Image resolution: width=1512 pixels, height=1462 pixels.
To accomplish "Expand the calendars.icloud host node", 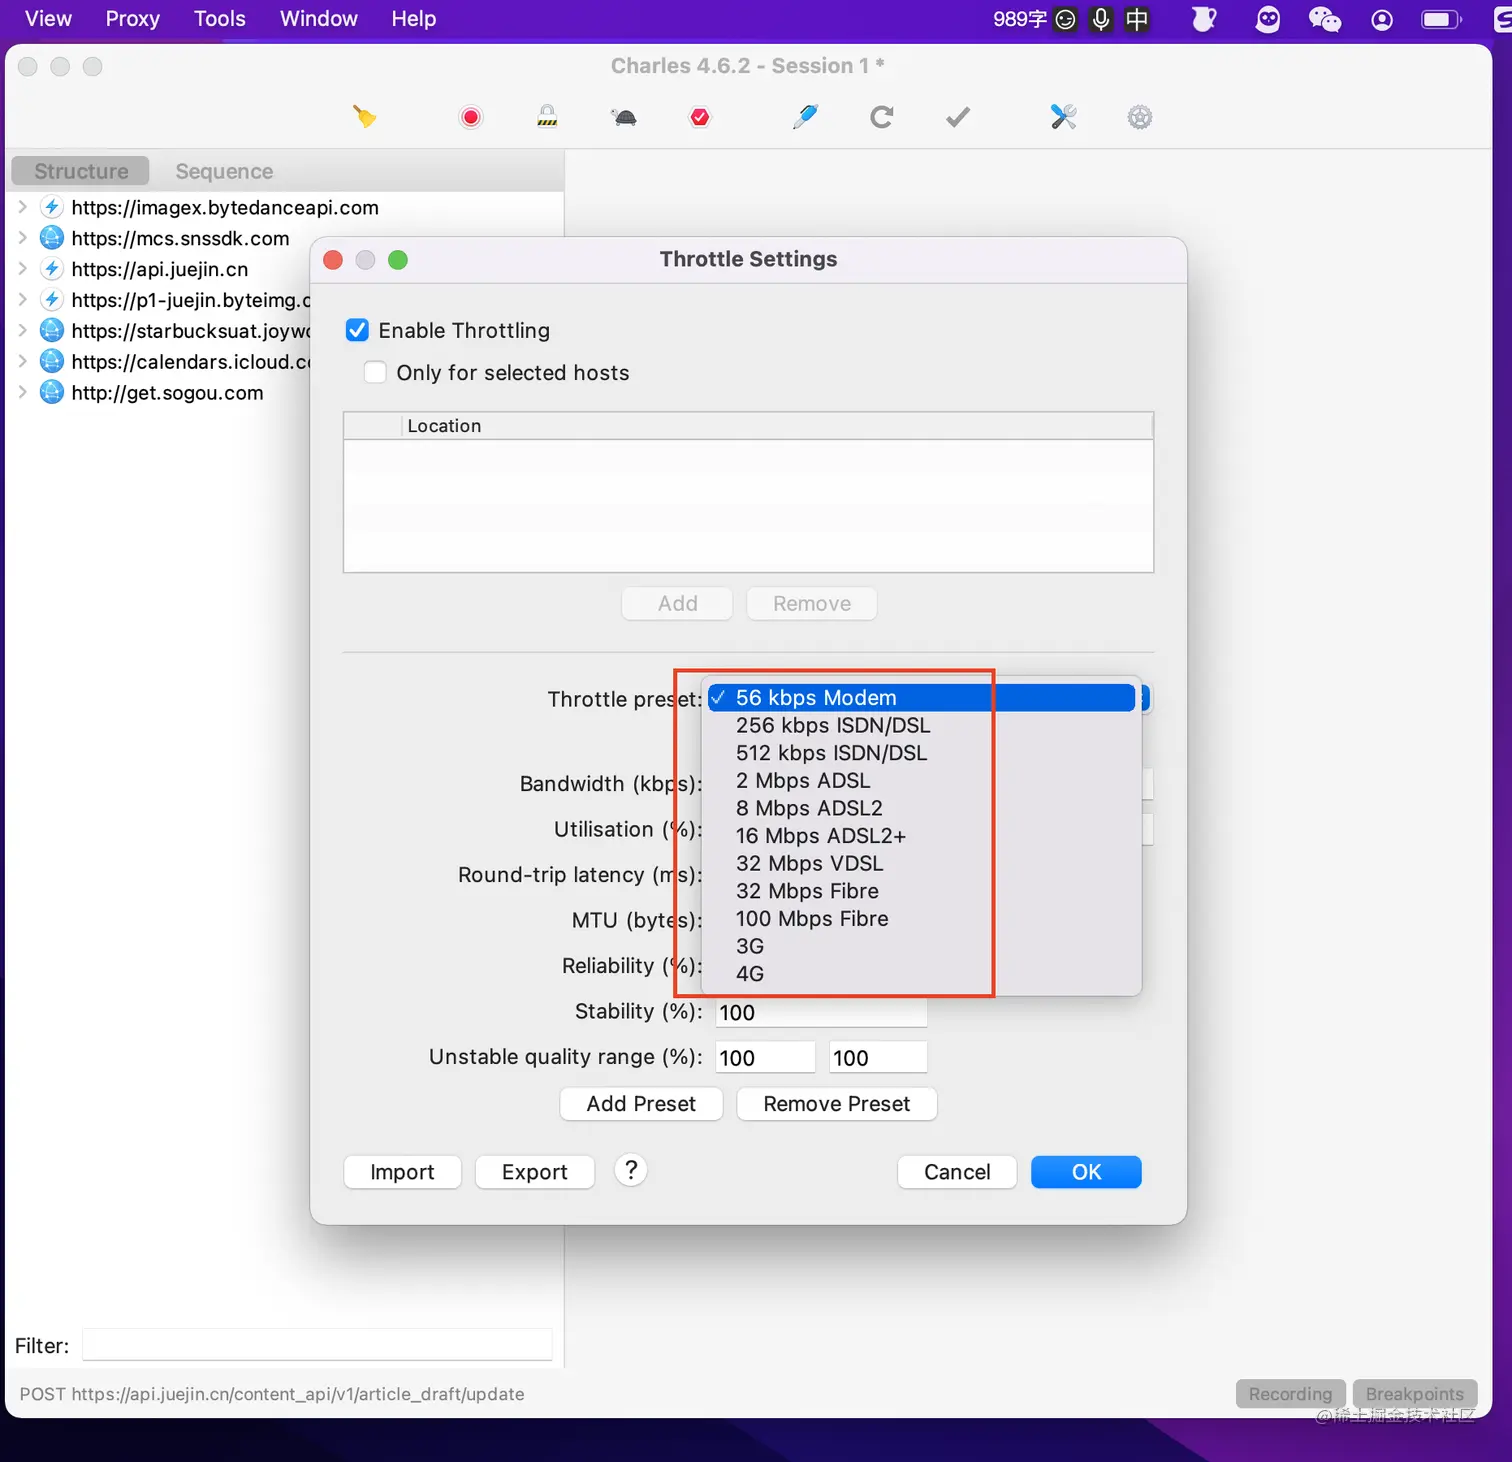I will pos(22,361).
